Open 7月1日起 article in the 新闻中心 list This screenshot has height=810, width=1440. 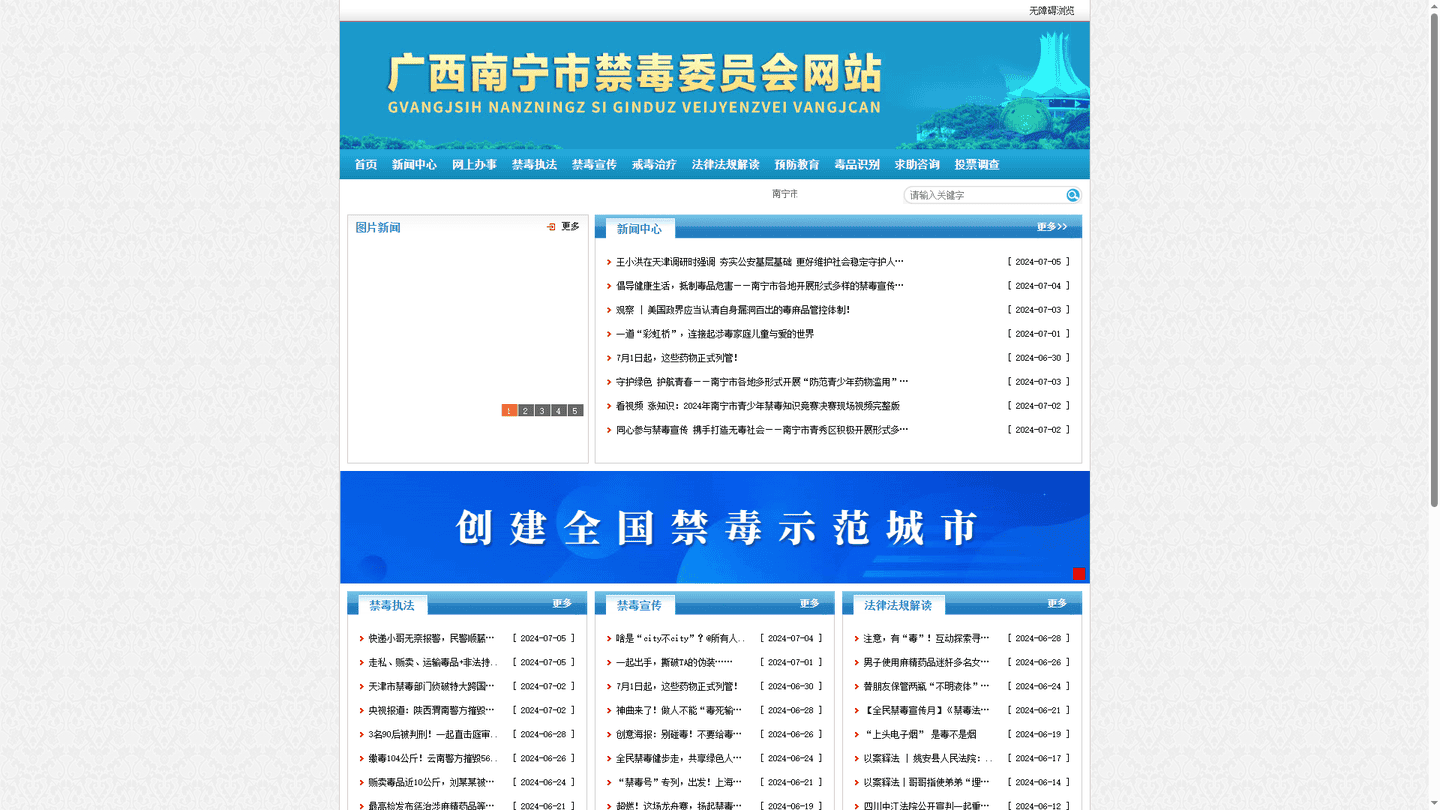[677, 358]
